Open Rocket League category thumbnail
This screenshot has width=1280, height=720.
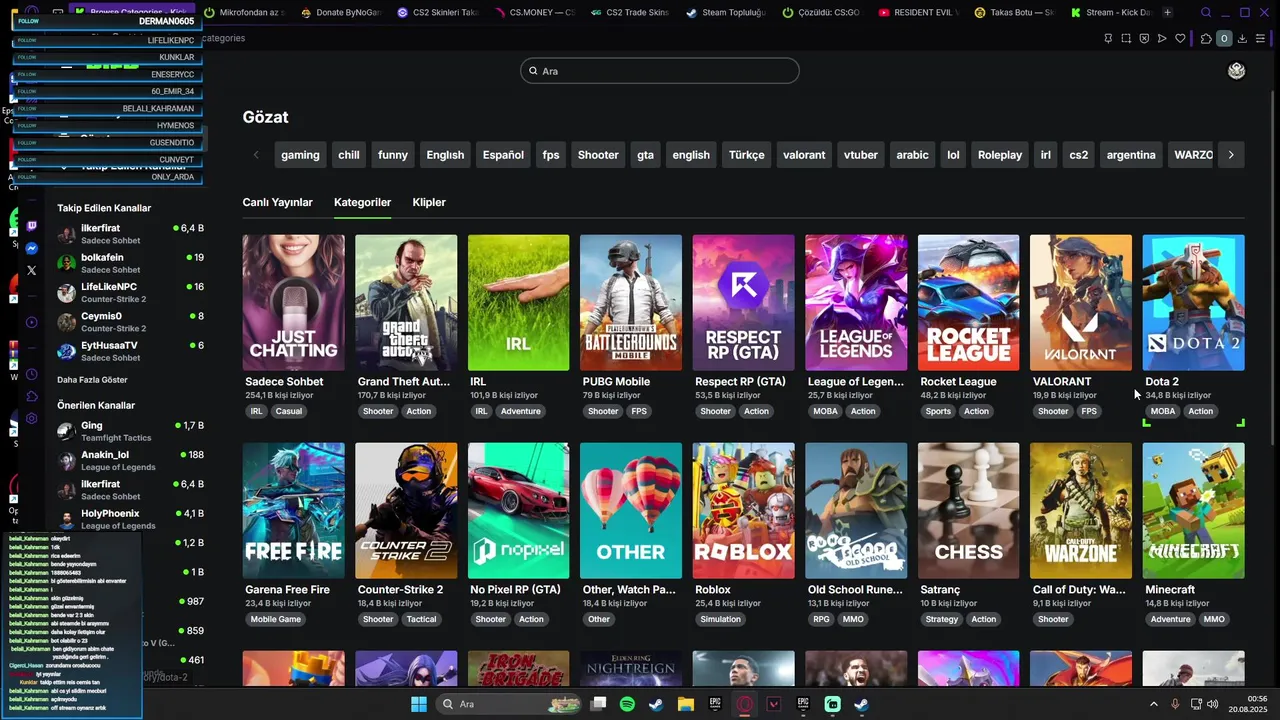point(968,303)
